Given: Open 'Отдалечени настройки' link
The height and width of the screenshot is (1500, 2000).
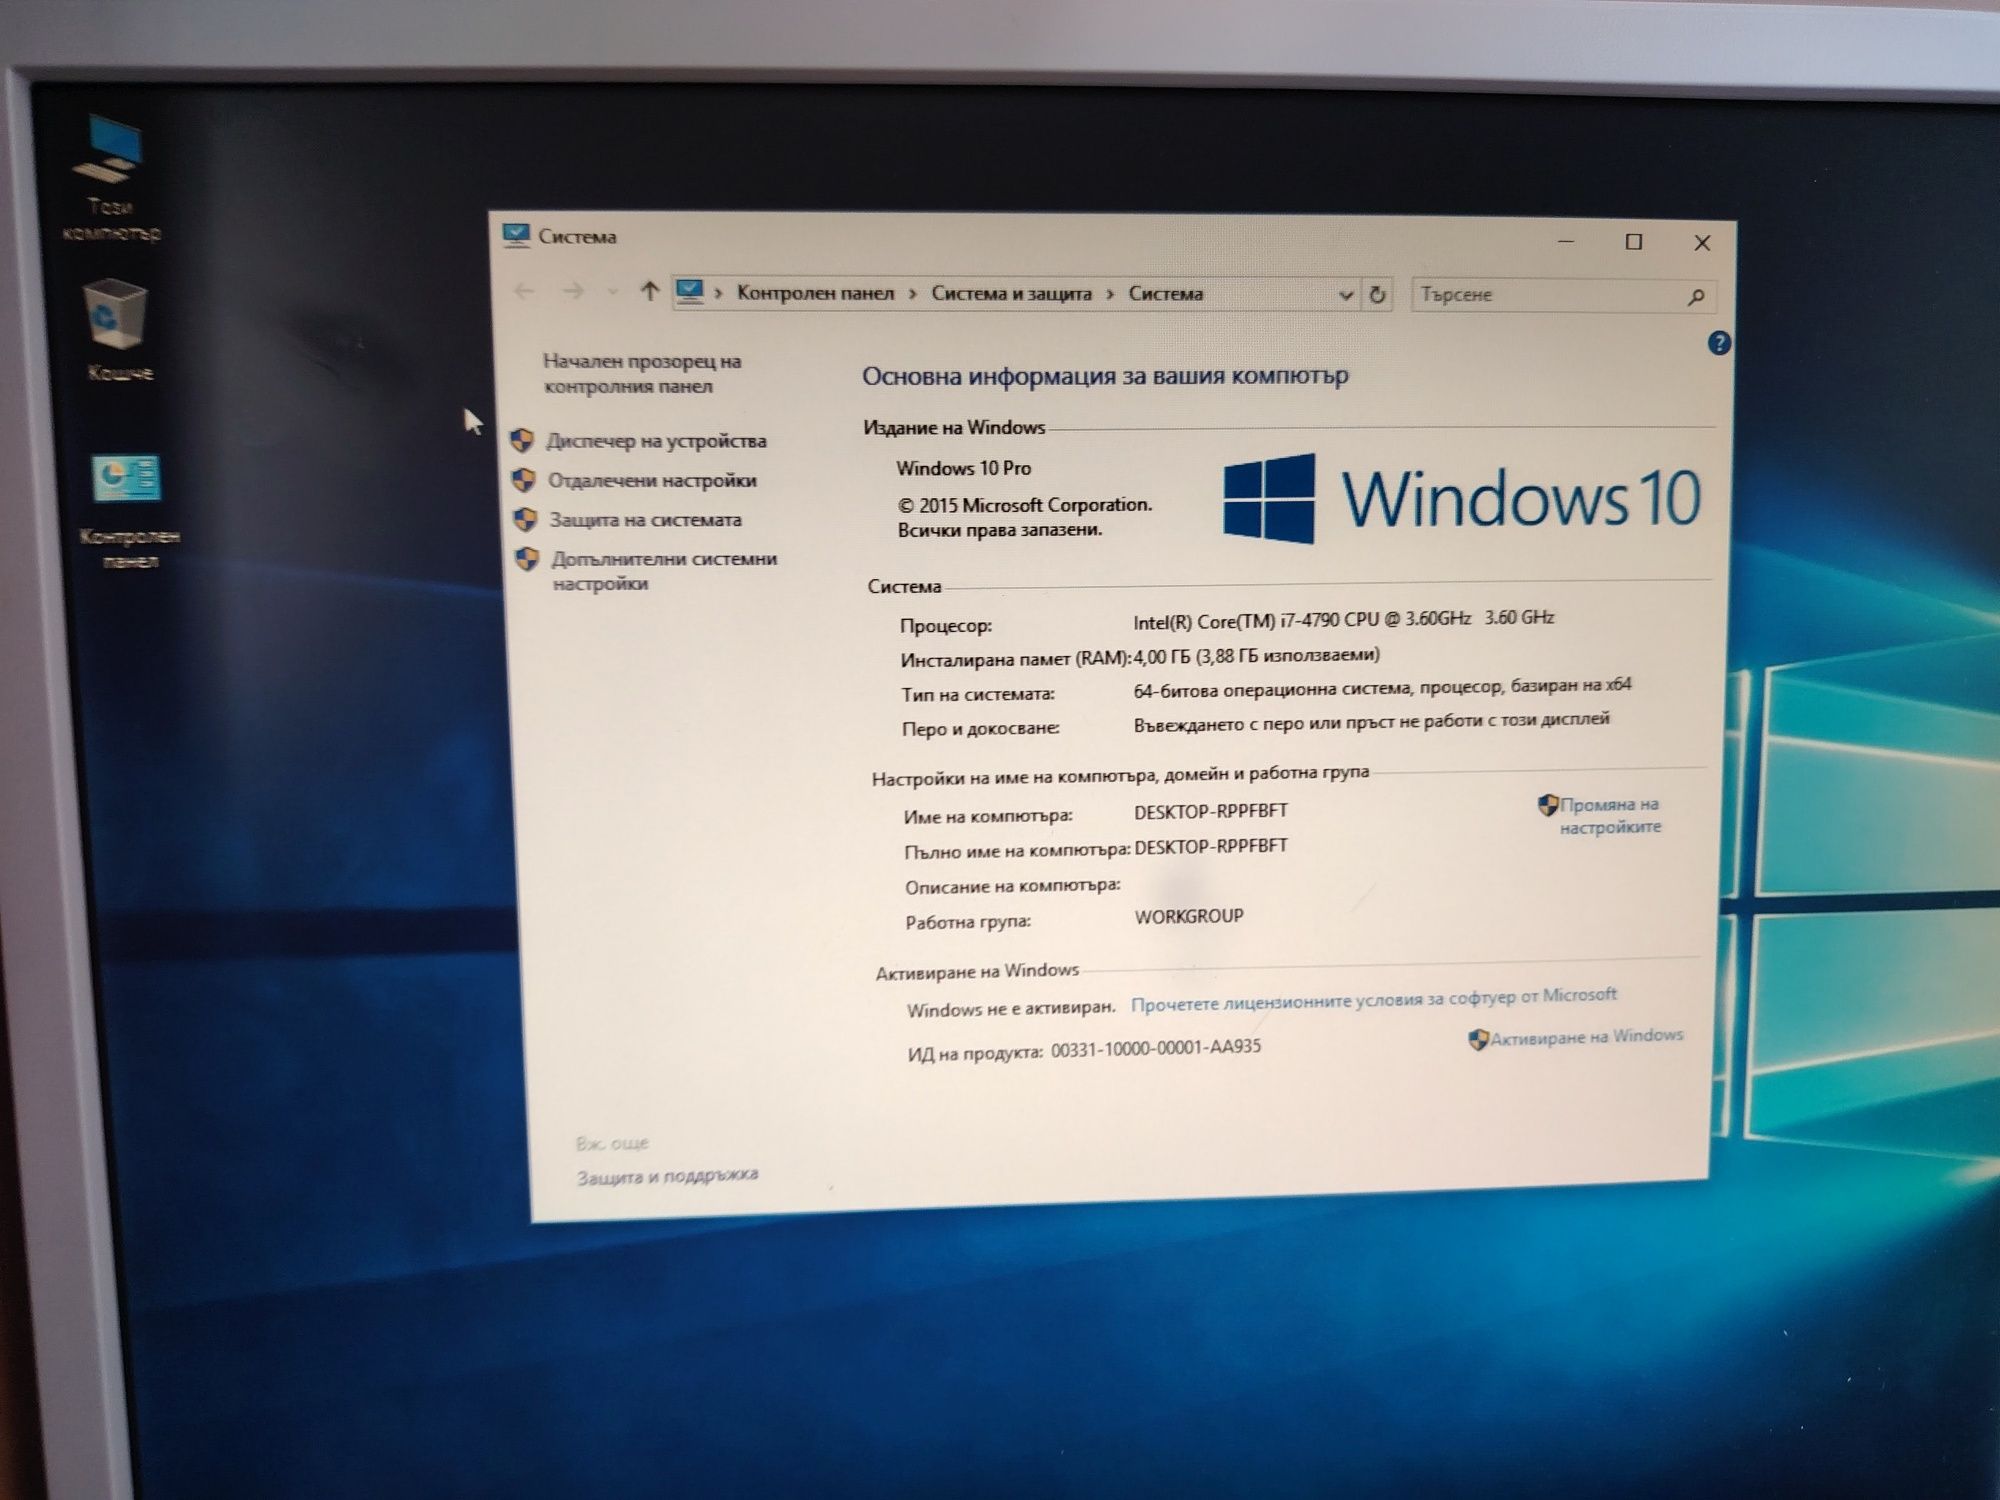Looking at the screenshot, I should [x=652, y=480].
